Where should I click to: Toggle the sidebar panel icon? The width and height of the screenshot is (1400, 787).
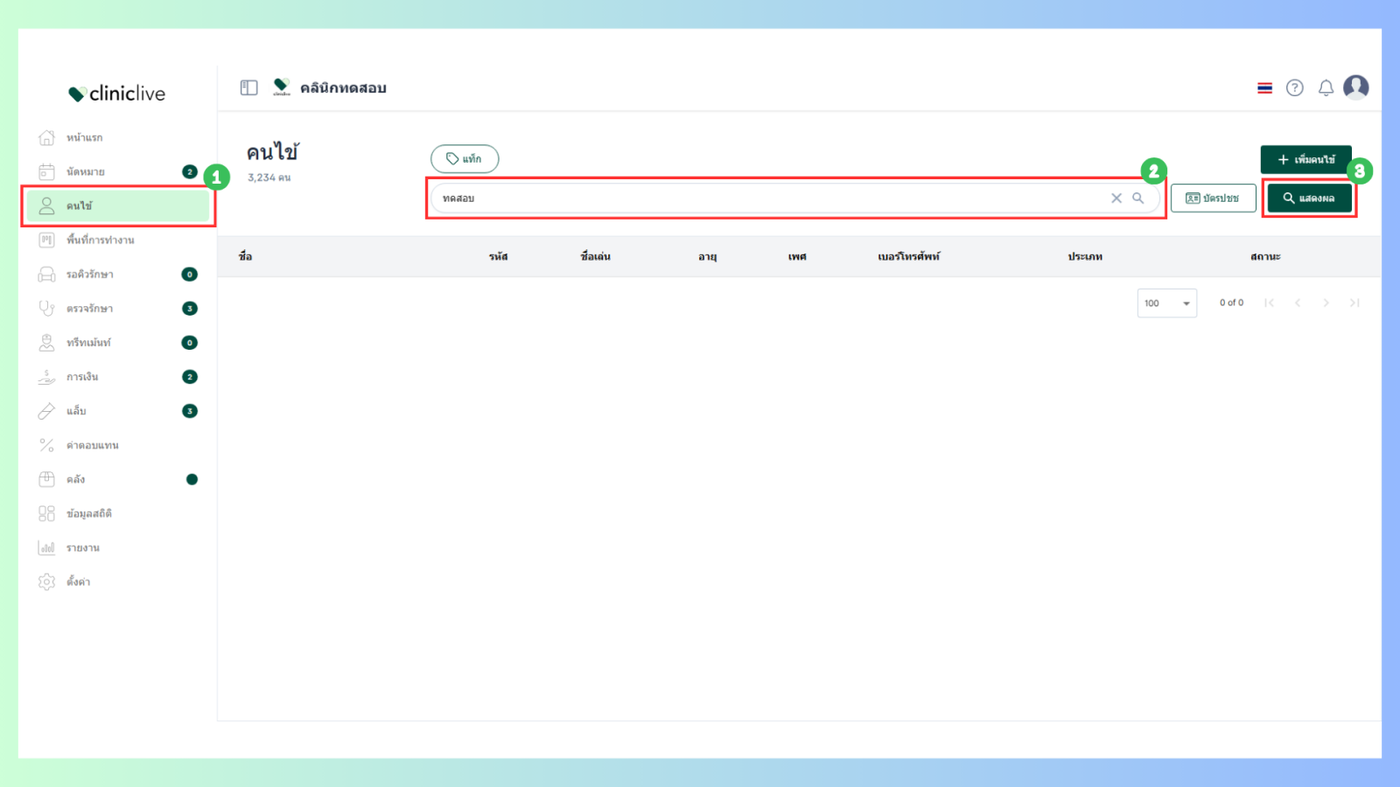[249, 88]
